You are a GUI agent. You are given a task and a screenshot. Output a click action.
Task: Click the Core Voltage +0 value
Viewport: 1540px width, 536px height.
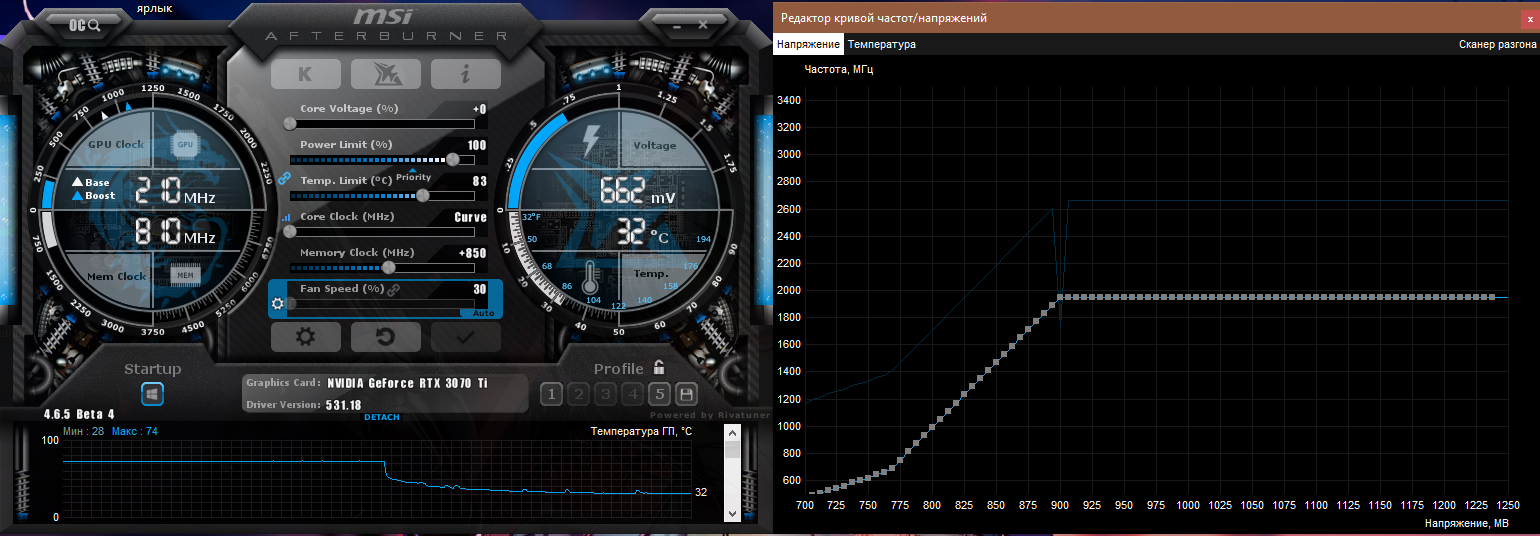[480, 109]
